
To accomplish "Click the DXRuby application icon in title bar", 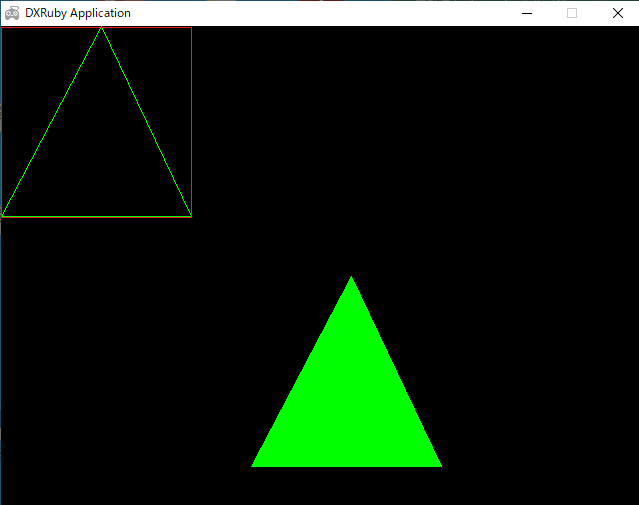I will coord(12,13).
